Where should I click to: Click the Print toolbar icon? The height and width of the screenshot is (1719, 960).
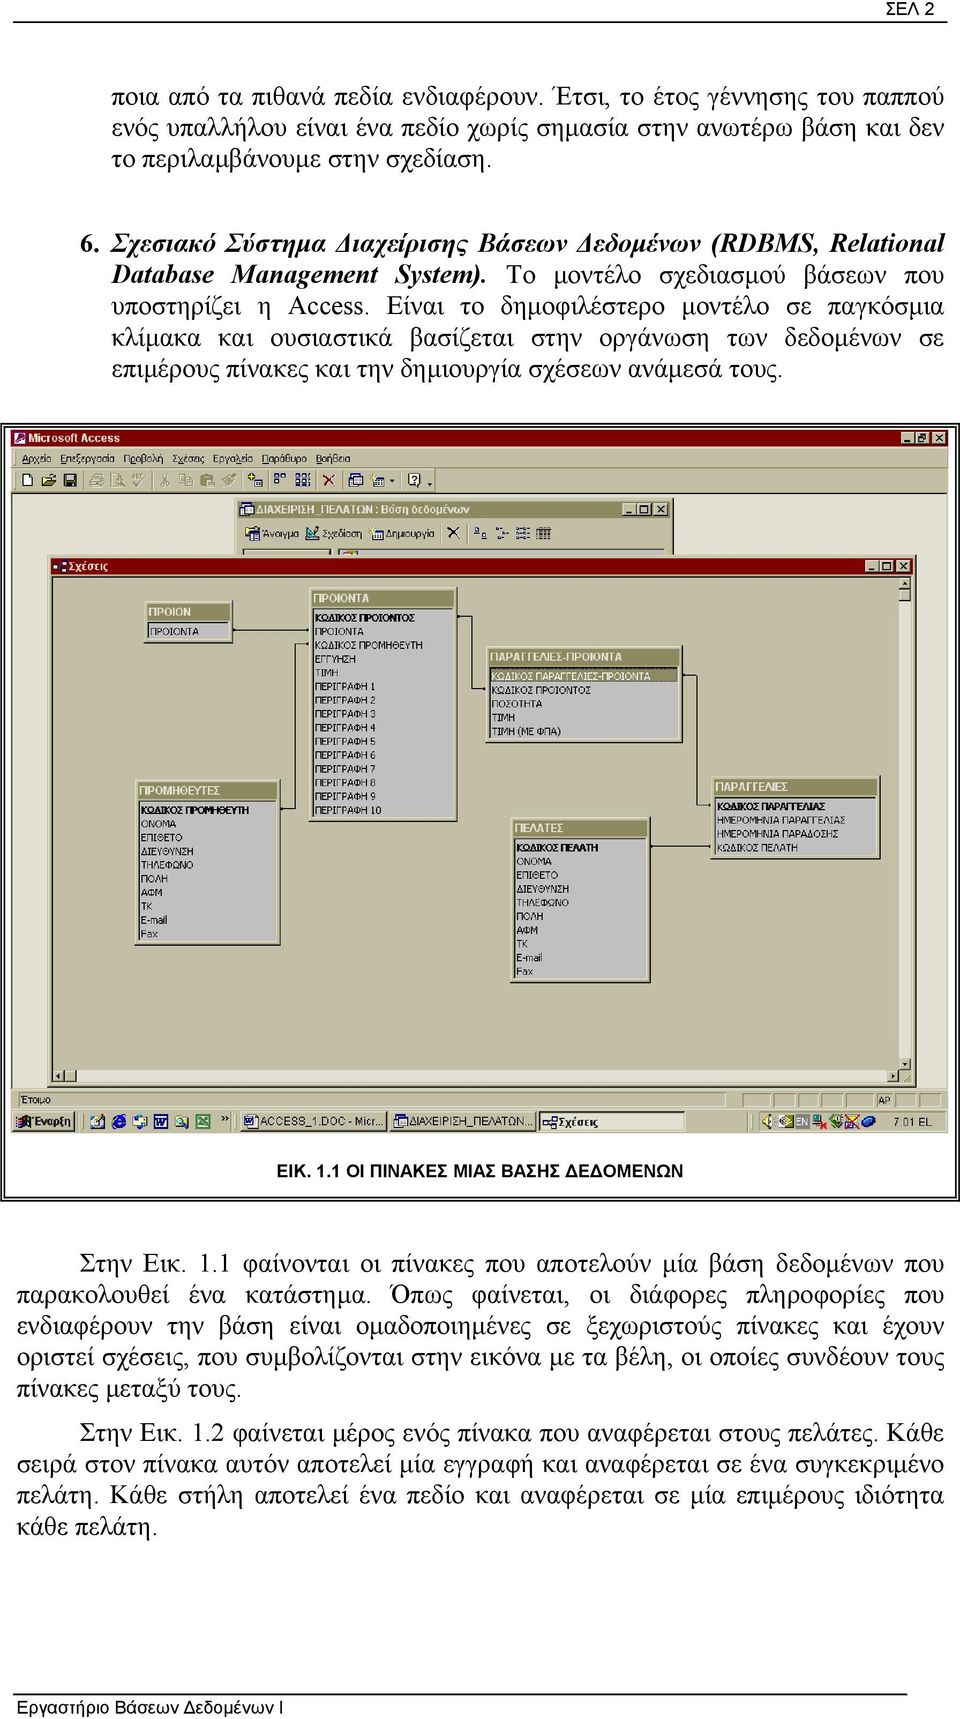[96, 480]
